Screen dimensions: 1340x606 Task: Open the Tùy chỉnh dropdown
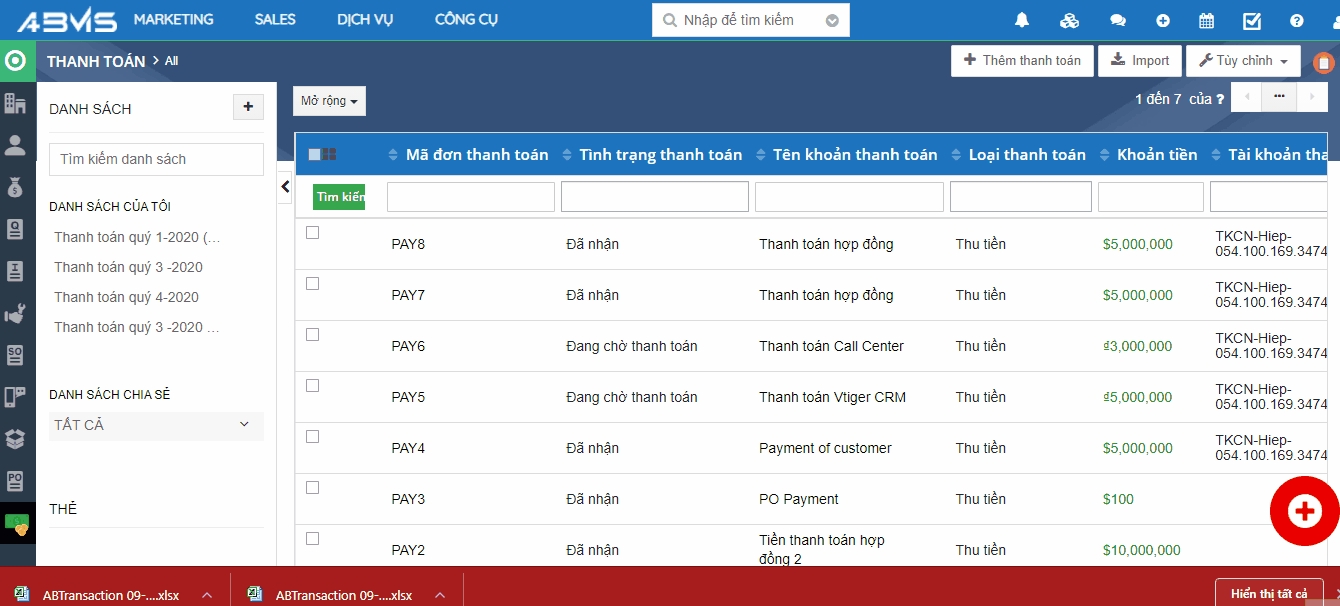tap(1243, 61)
